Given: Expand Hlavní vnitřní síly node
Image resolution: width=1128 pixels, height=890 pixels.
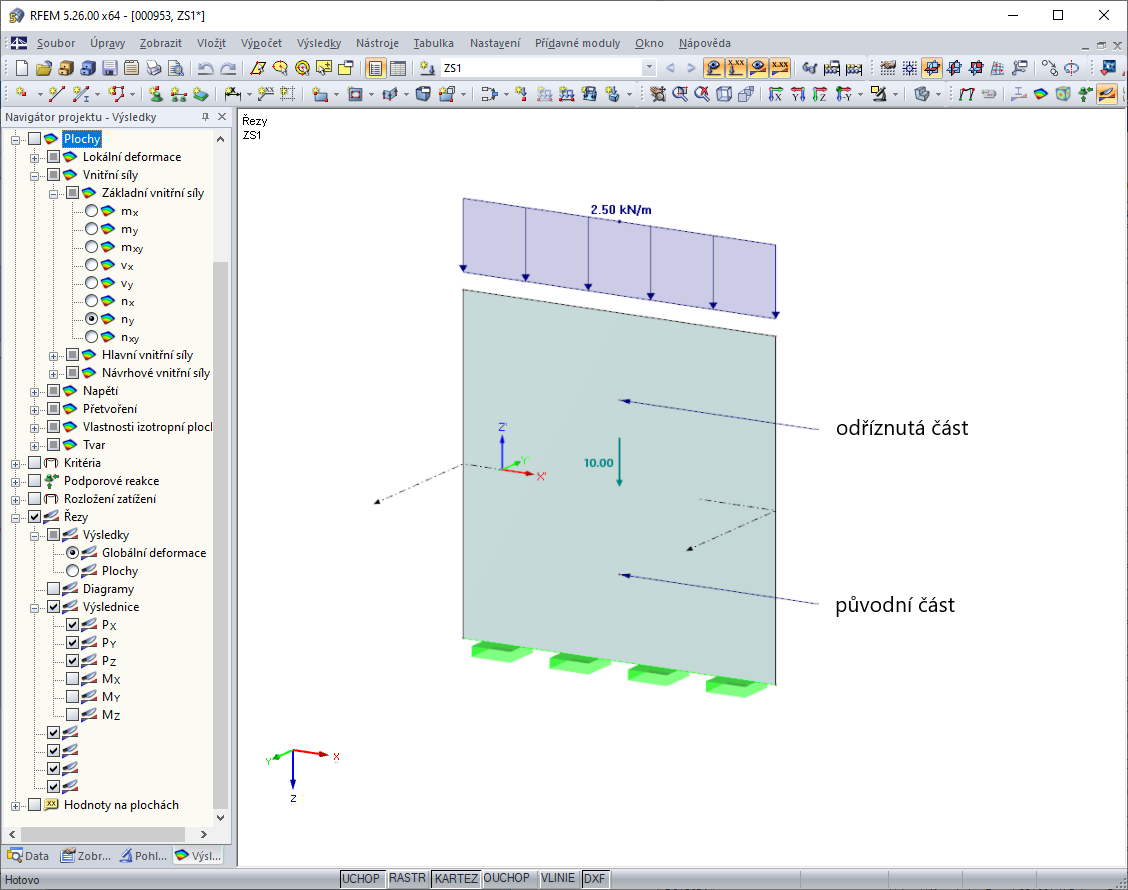Looking at the screenshot, I should [x=53, y=355].
